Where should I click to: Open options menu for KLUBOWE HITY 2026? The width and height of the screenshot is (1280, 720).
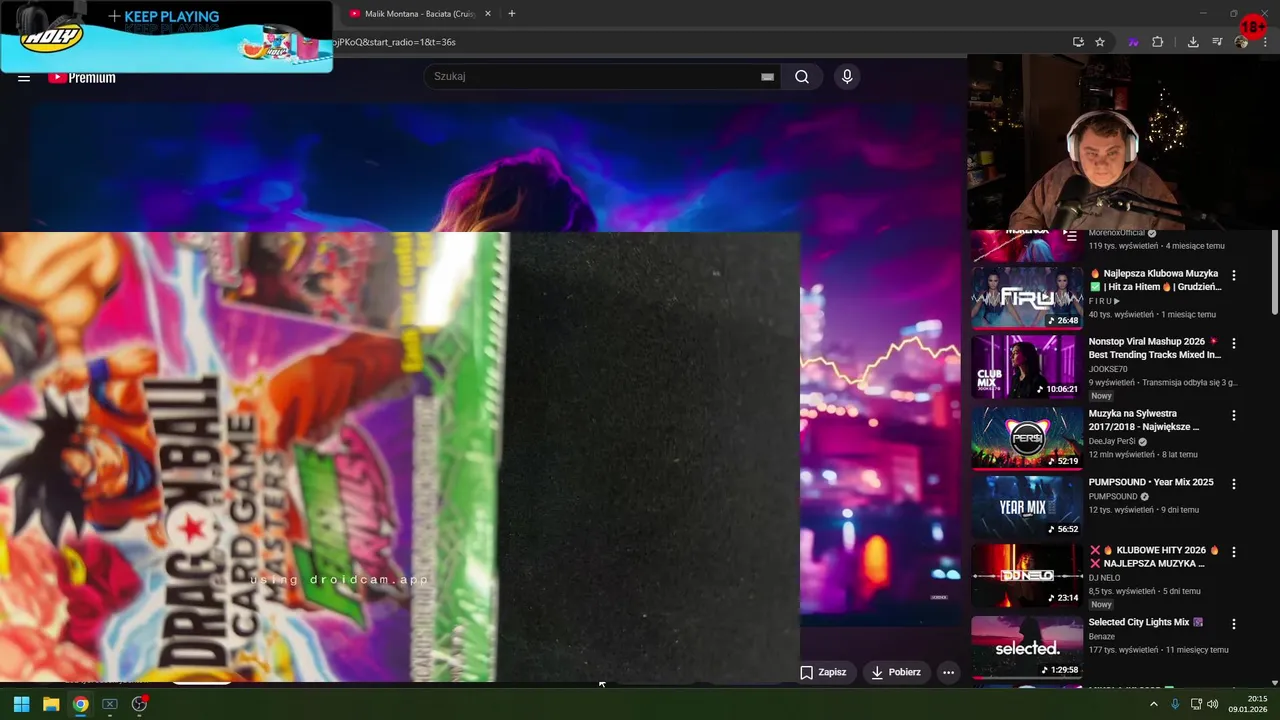tap(1233, 552)
